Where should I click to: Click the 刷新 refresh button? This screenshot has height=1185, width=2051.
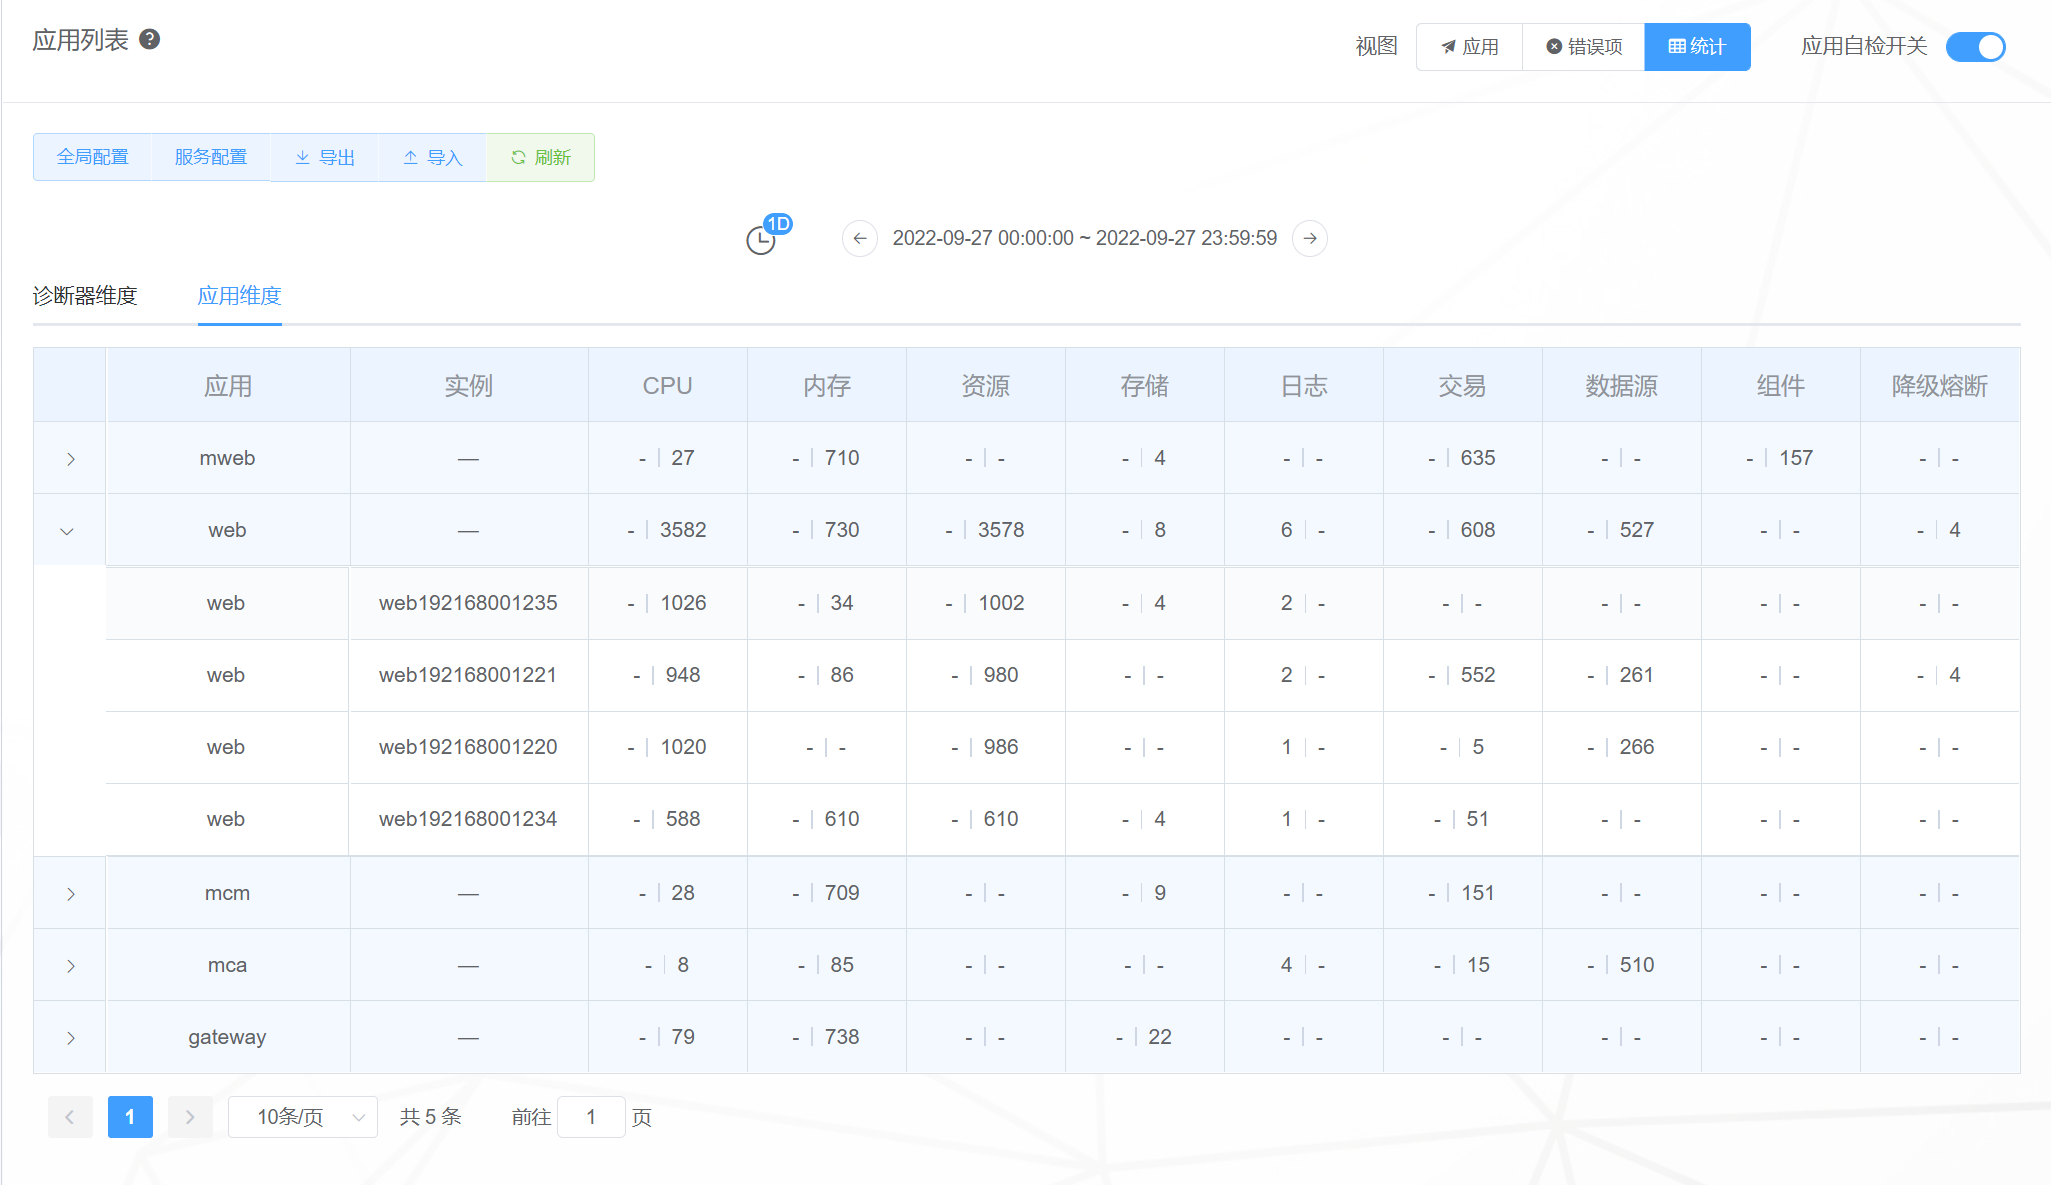(x=540, y=157)
